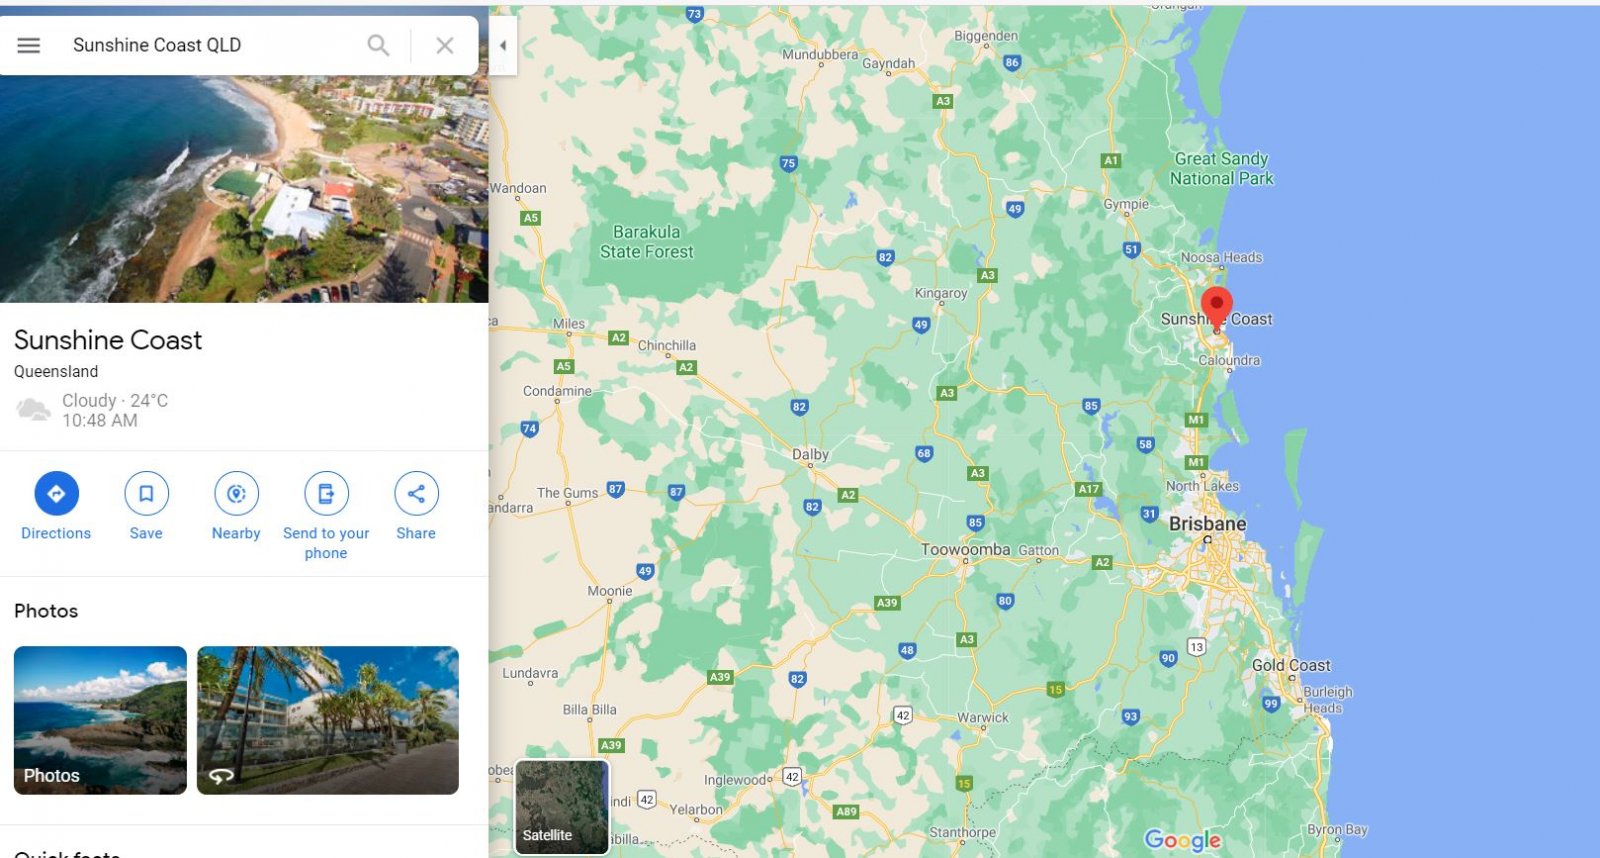Click the Great Sandy National Park label

coord(1222,168)
